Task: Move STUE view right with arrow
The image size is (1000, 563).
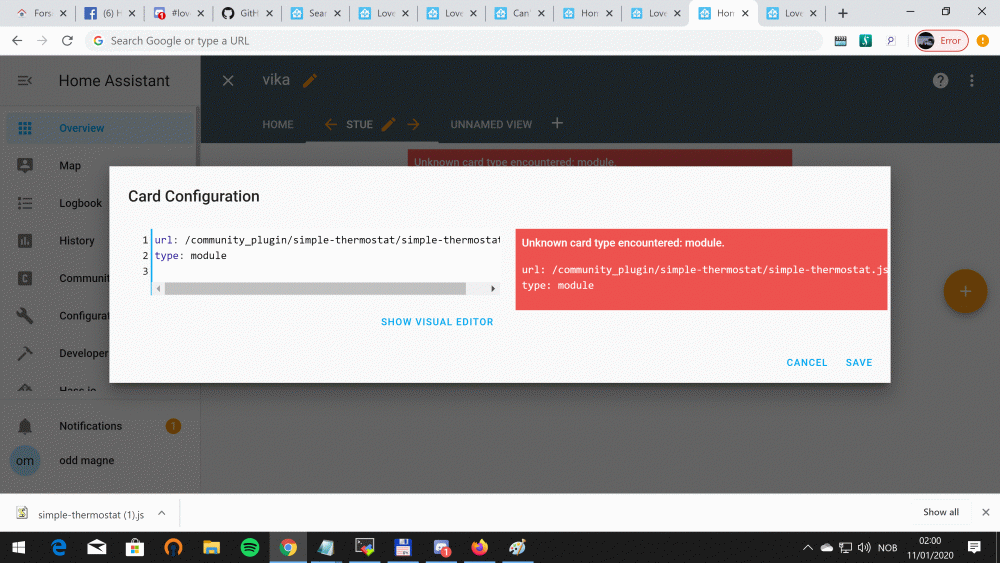Action: pyautogui.click(x=413, y=125)
